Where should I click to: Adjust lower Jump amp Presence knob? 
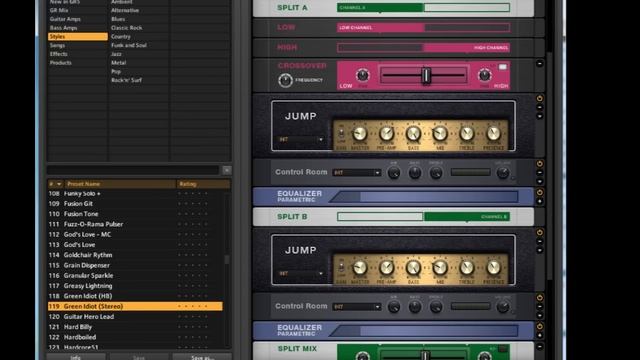click(x=493, y=267)
